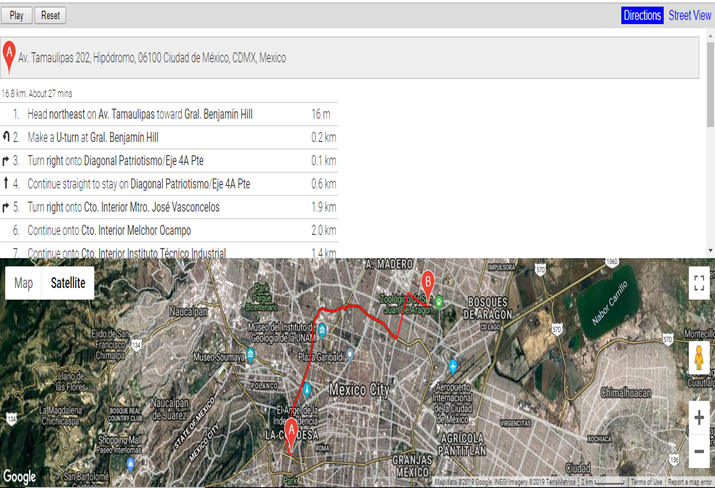Click the 1.9 km distance in step 5
Viewport: 715px width, 488px height.
click(324, 207)
